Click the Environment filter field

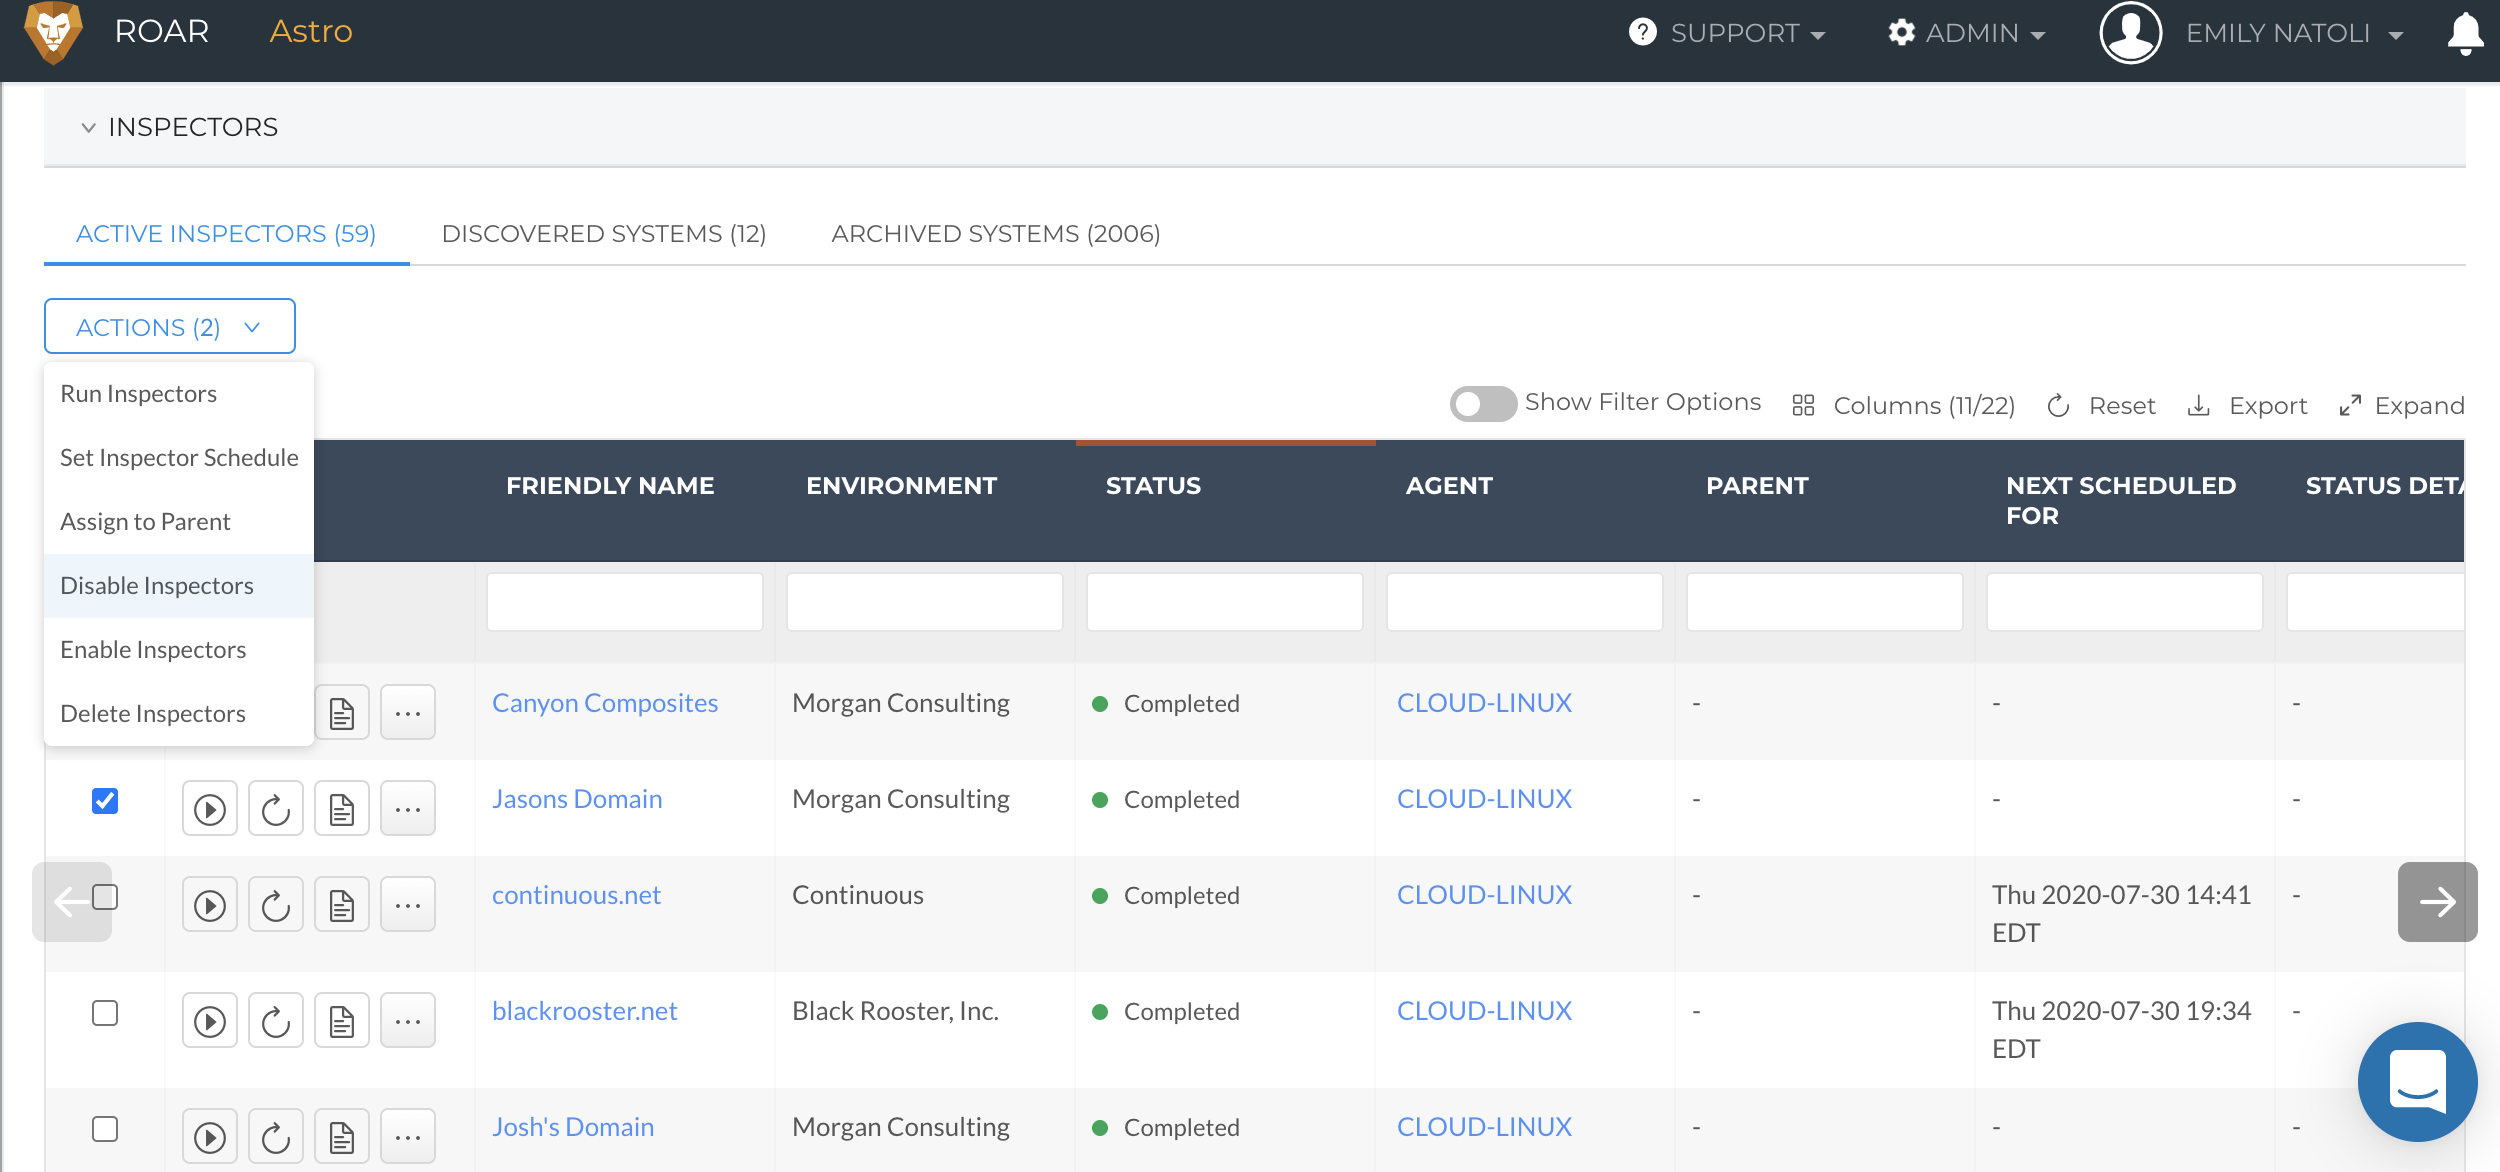coord(925,602)
